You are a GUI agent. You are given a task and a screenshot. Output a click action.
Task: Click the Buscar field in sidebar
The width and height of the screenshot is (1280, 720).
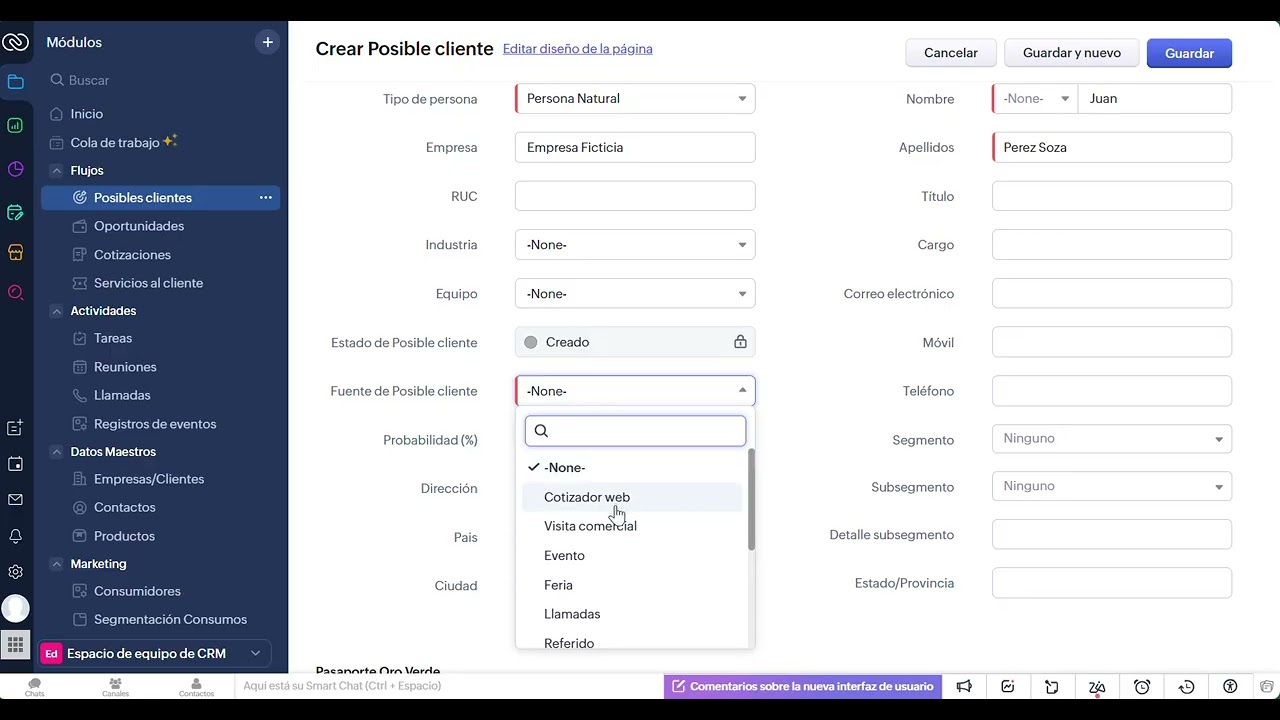click(x=161, y=80)
